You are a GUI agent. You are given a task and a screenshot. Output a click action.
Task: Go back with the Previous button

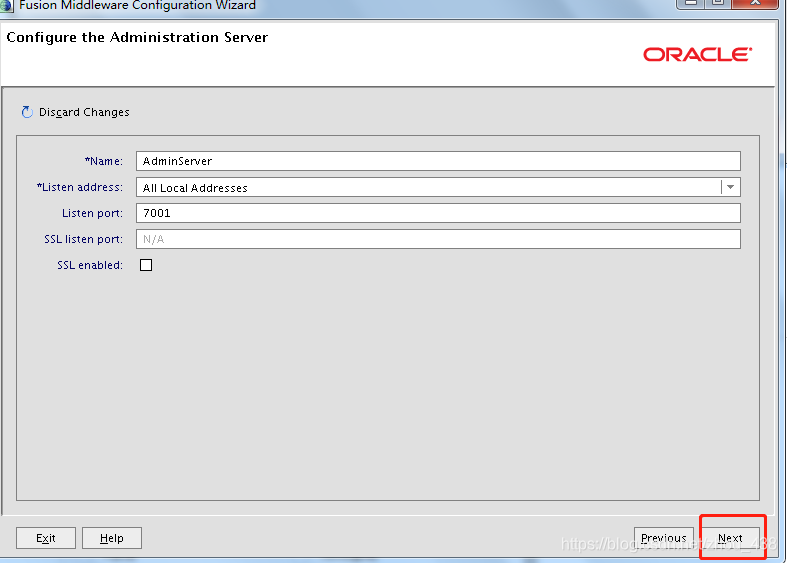664,538
